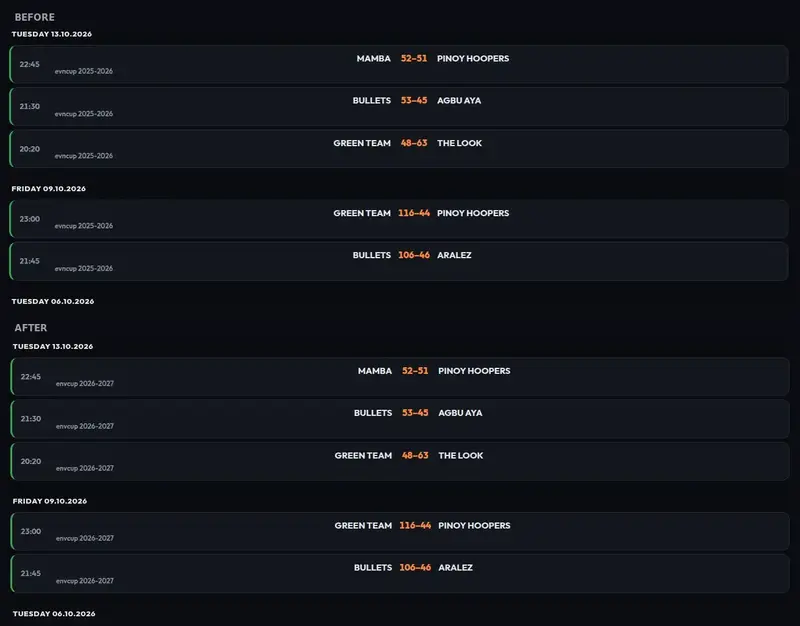The width and height of the screenshot is (800, 626).
Task: Click the 20:20 time in the Before list
Action: 30,149
